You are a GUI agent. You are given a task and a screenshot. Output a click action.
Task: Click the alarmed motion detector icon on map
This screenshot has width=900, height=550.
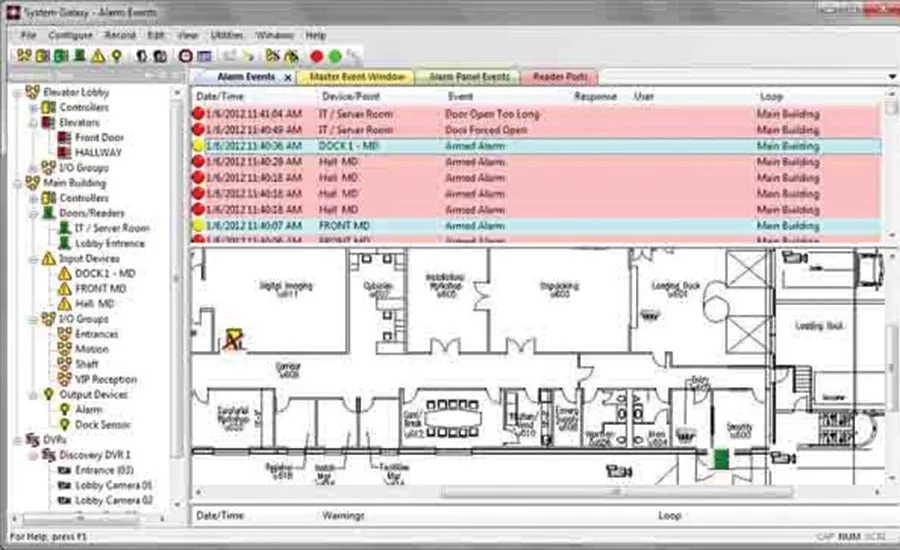[x=234, y=339]
